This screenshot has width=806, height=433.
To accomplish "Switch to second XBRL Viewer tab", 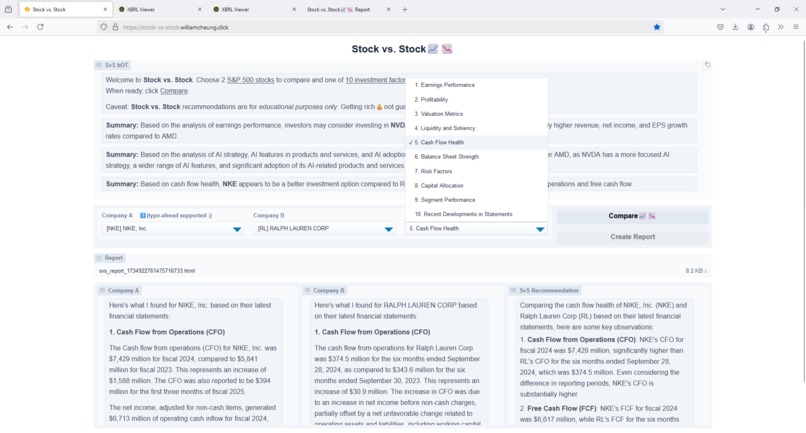I will pos(254,9).
